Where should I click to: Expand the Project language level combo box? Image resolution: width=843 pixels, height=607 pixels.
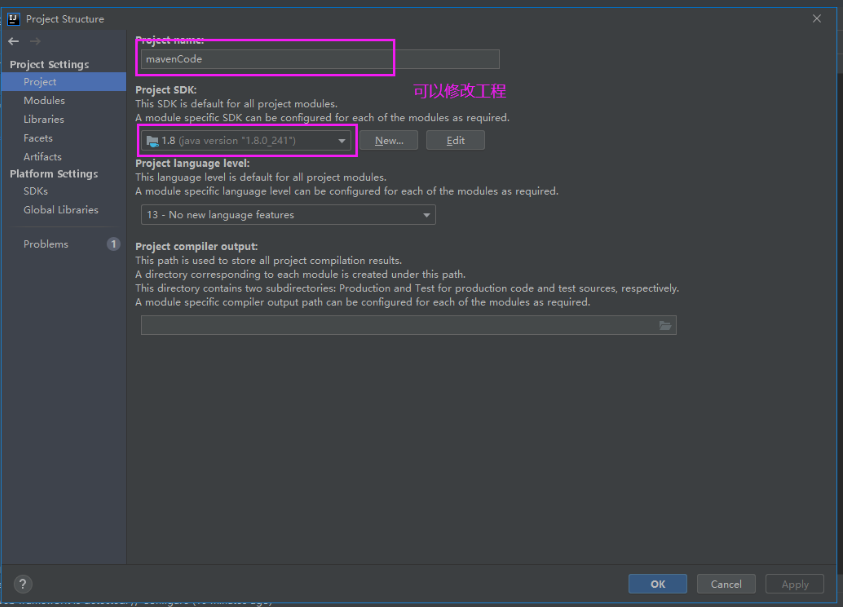pyautogui.click(x=288, y=215)
